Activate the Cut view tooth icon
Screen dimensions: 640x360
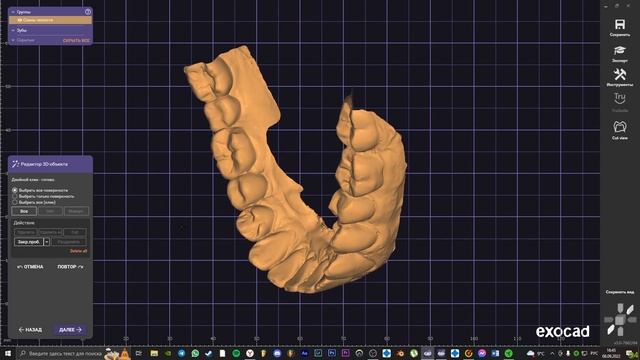(620, 127)
